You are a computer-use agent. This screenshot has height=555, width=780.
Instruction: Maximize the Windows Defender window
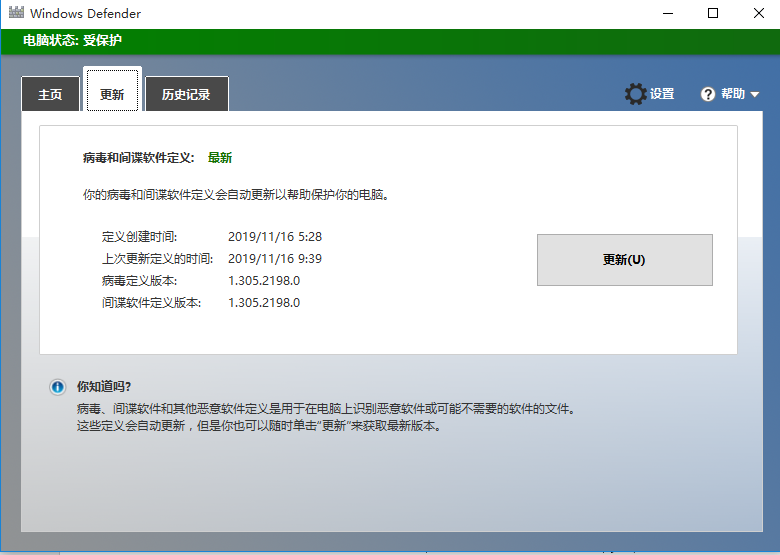point(713,13)
